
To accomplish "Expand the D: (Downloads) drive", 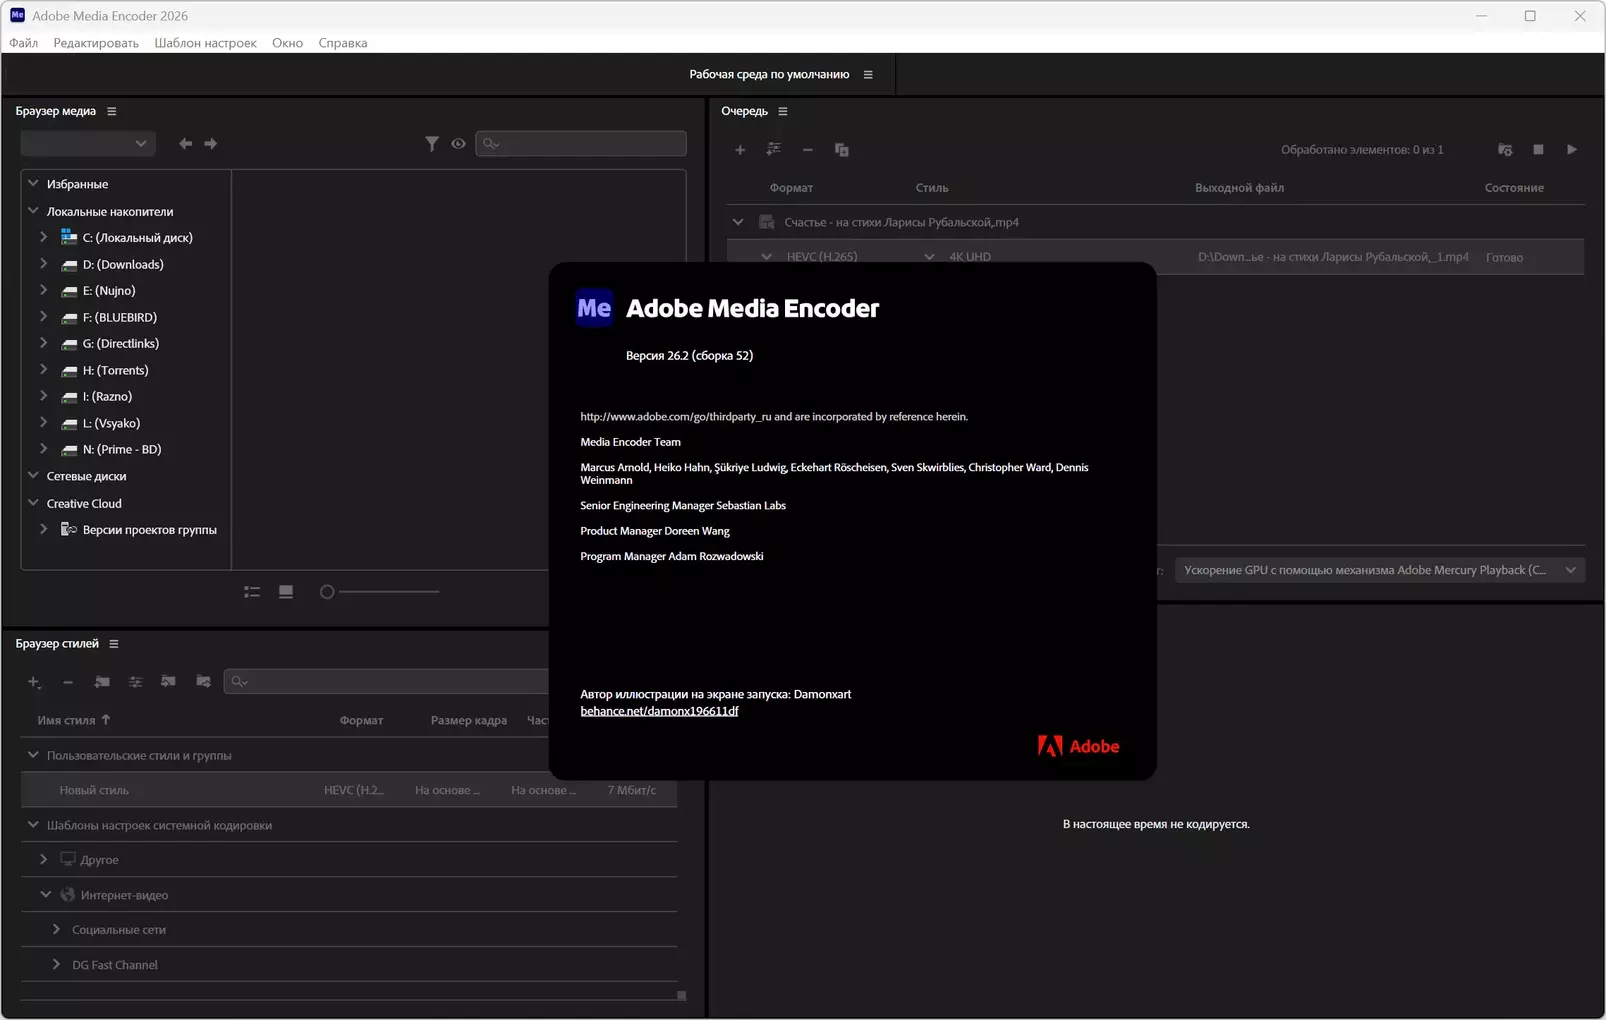I will (x=43, y=264).
